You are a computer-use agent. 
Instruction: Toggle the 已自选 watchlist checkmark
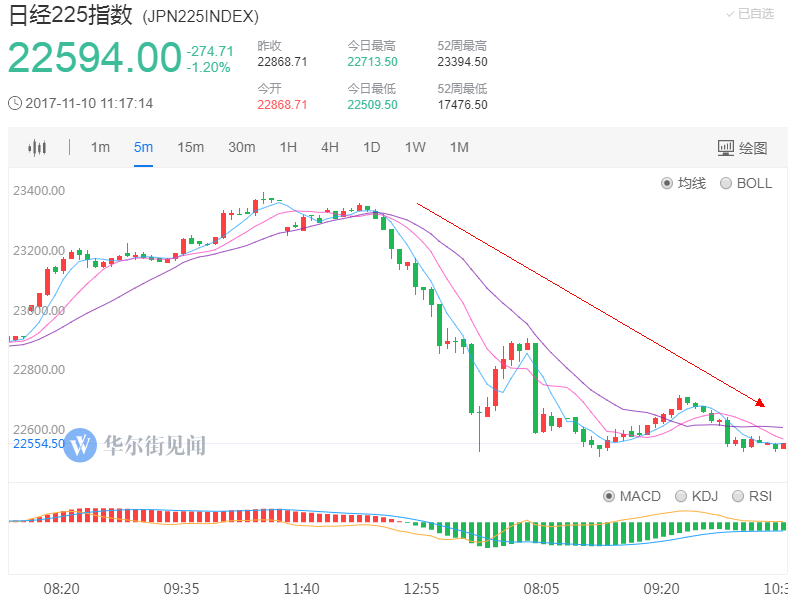[750, 14]
